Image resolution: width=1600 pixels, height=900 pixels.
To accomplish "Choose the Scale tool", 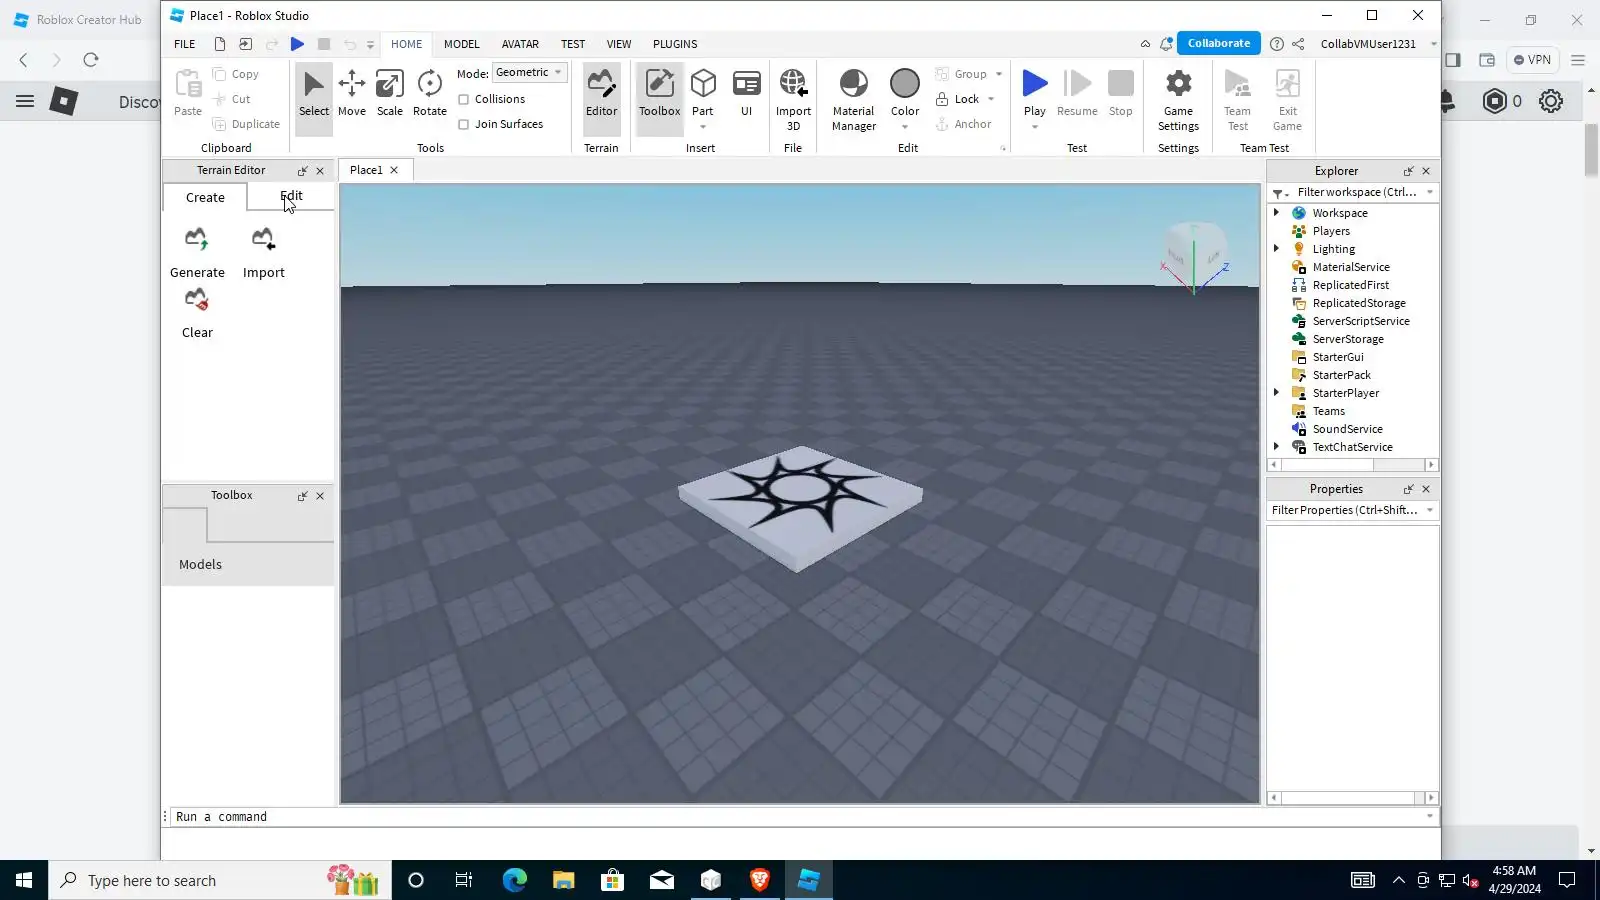I will tap(390, 93).
